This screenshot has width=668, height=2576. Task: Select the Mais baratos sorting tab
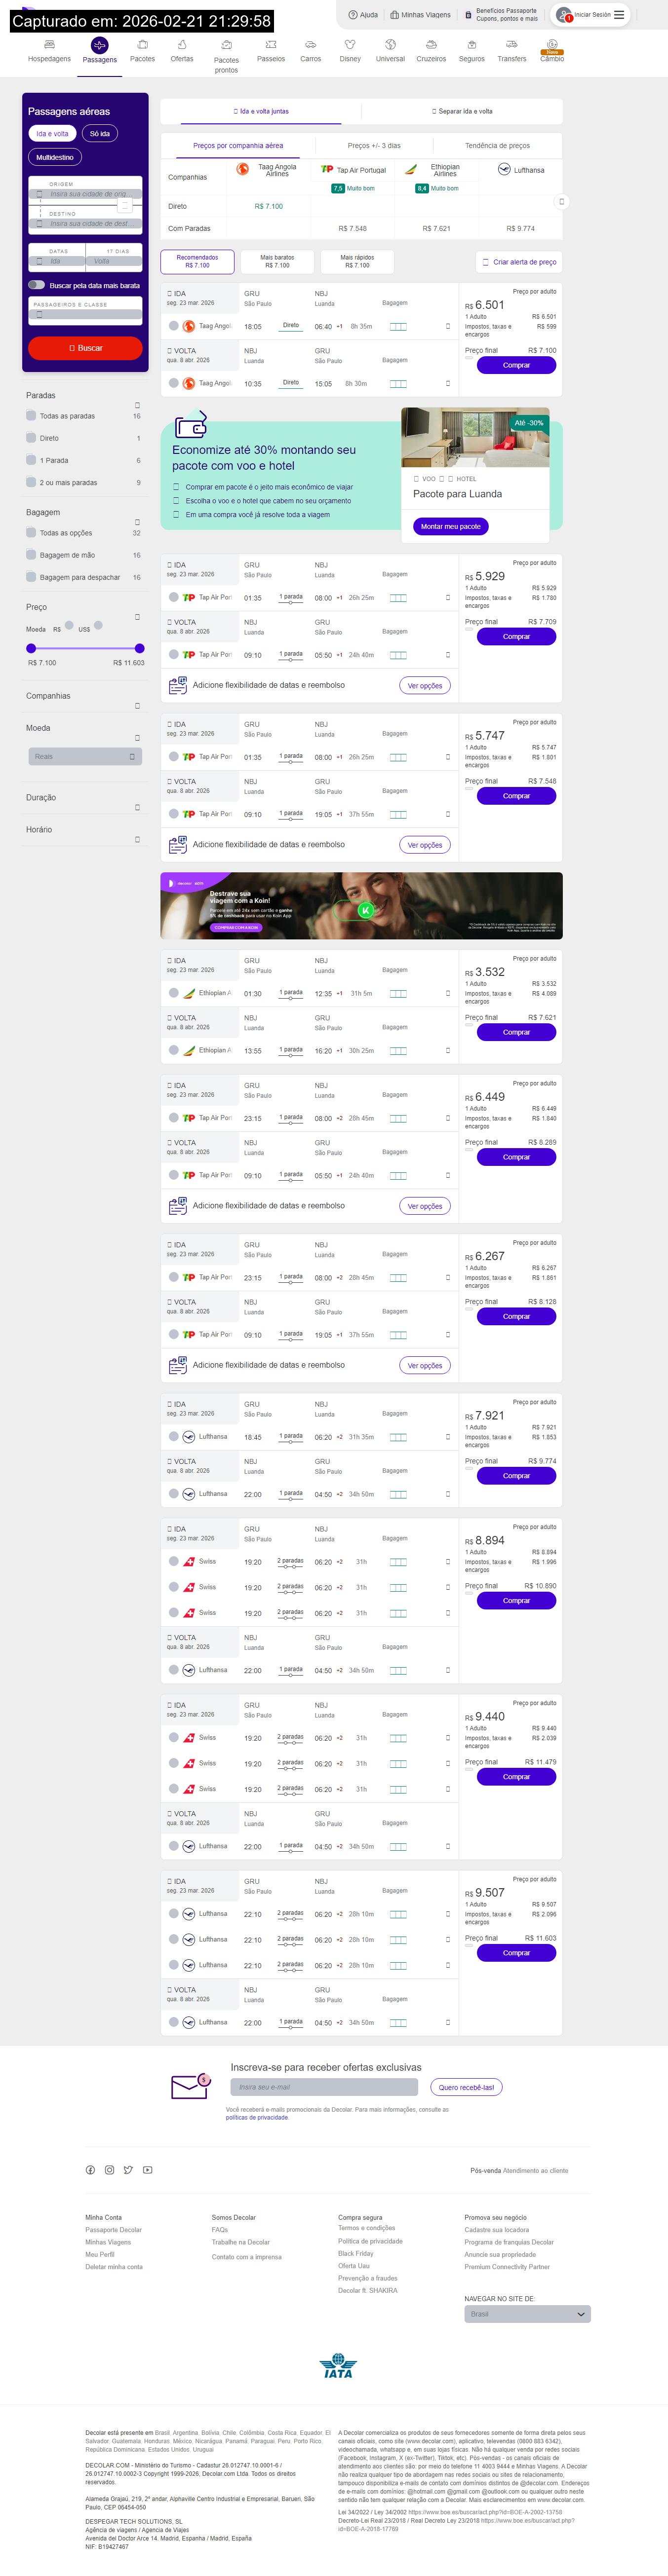277,262
